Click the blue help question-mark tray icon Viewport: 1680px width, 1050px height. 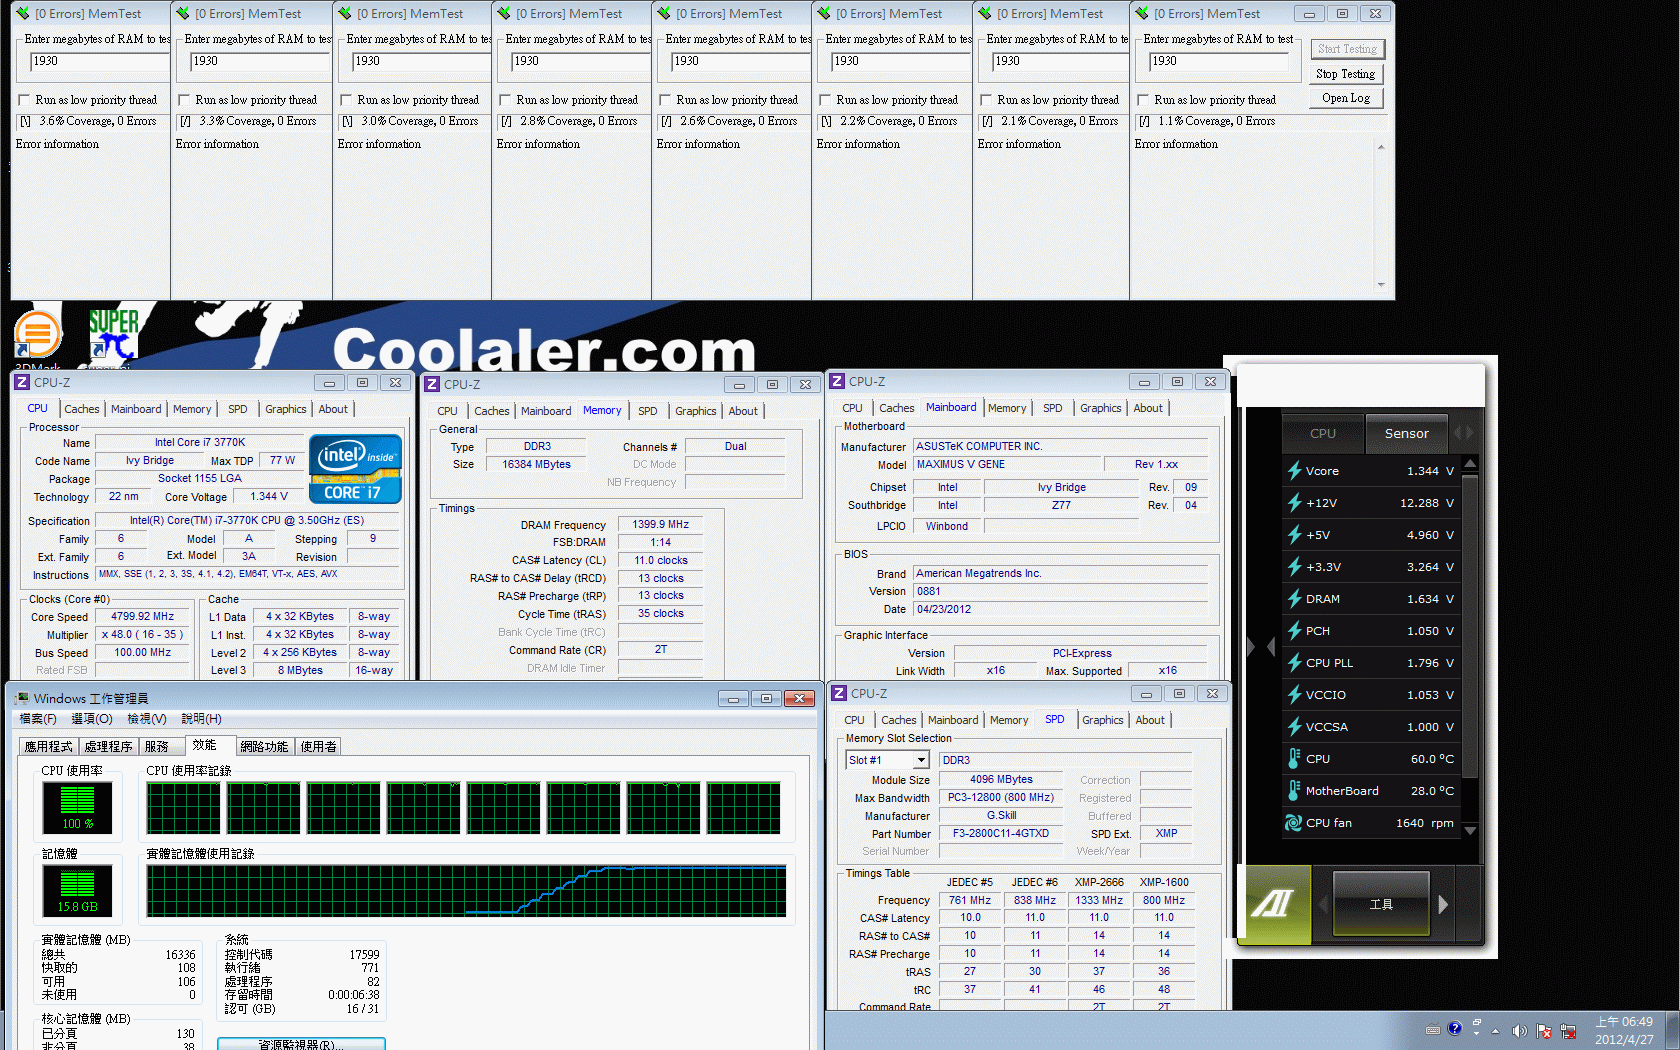[1454, 1028]
